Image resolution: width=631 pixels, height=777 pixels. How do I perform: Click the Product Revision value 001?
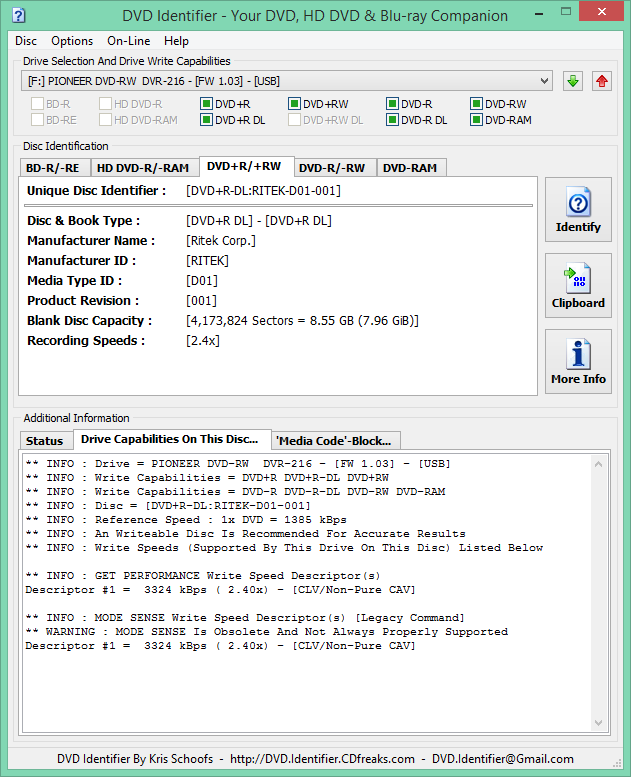pos(201,301)
